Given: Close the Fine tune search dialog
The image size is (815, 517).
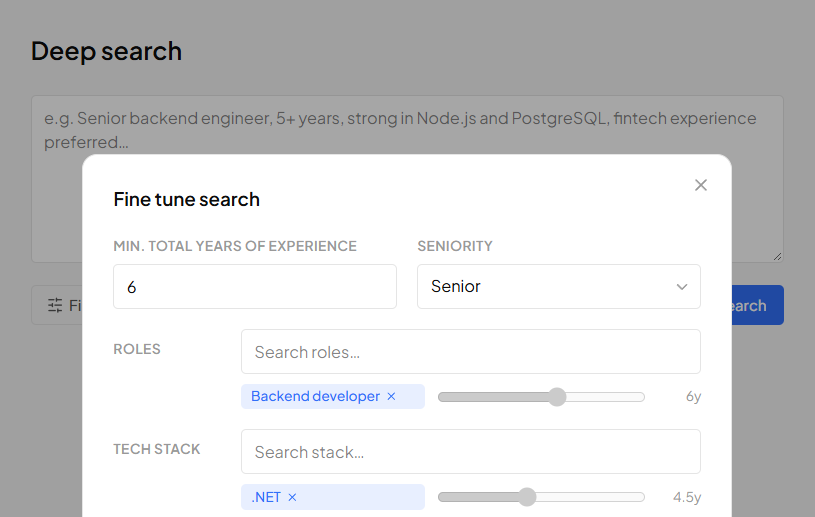Looking at the screenshot, I should 701,185.
